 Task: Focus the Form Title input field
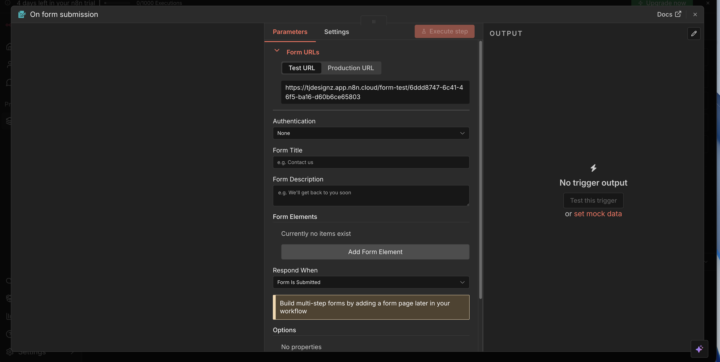click(371, 162)
